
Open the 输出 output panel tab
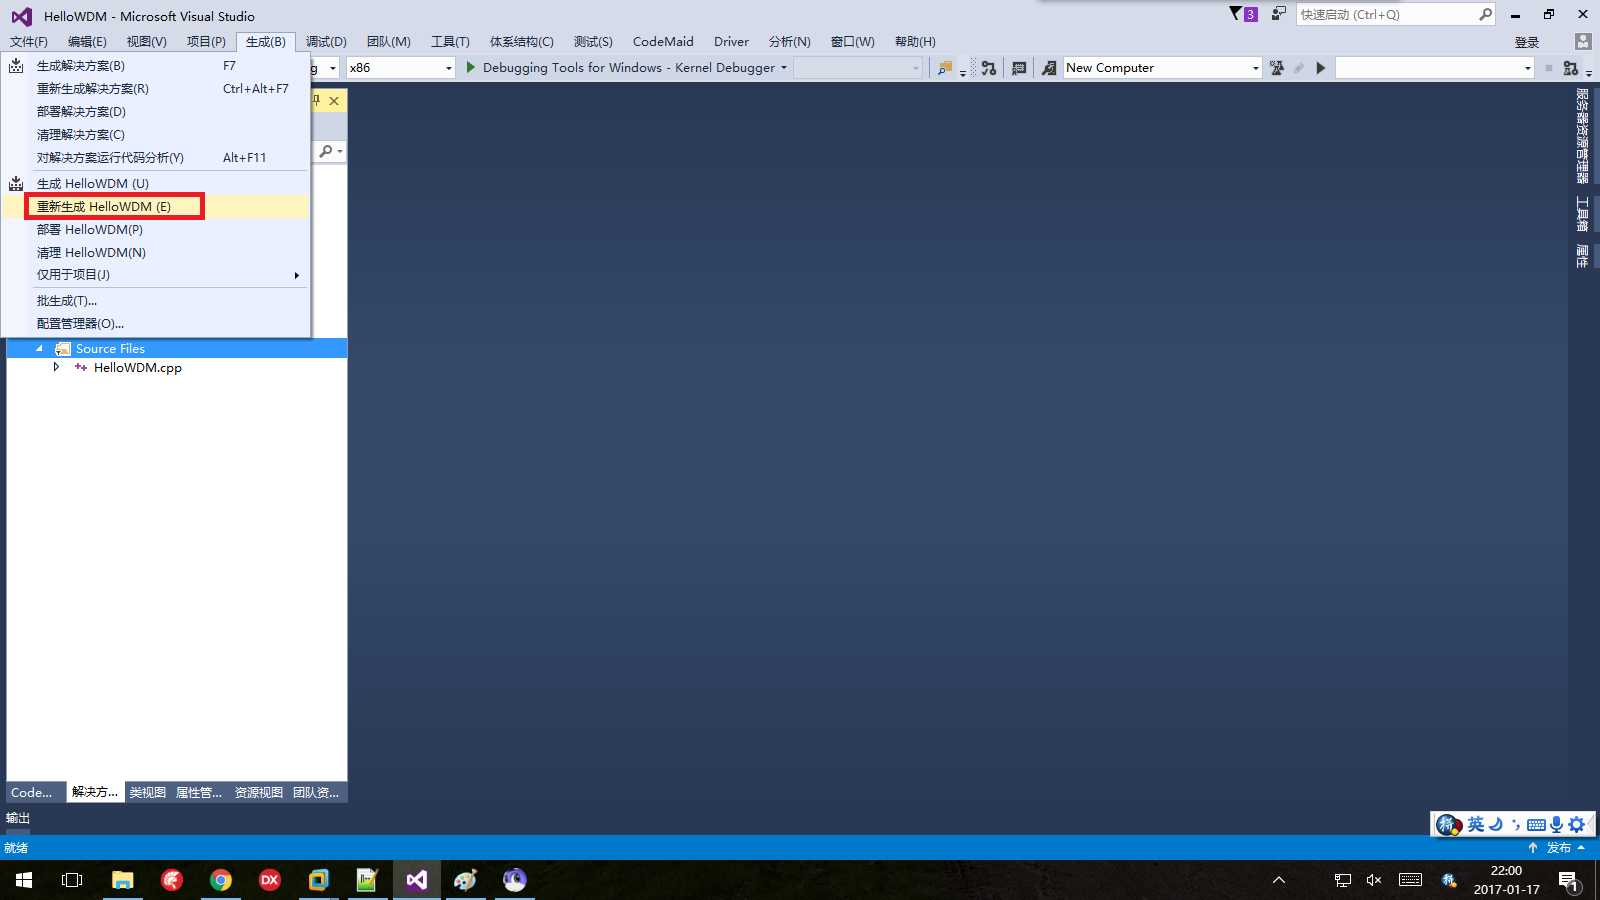pos(18,818)
